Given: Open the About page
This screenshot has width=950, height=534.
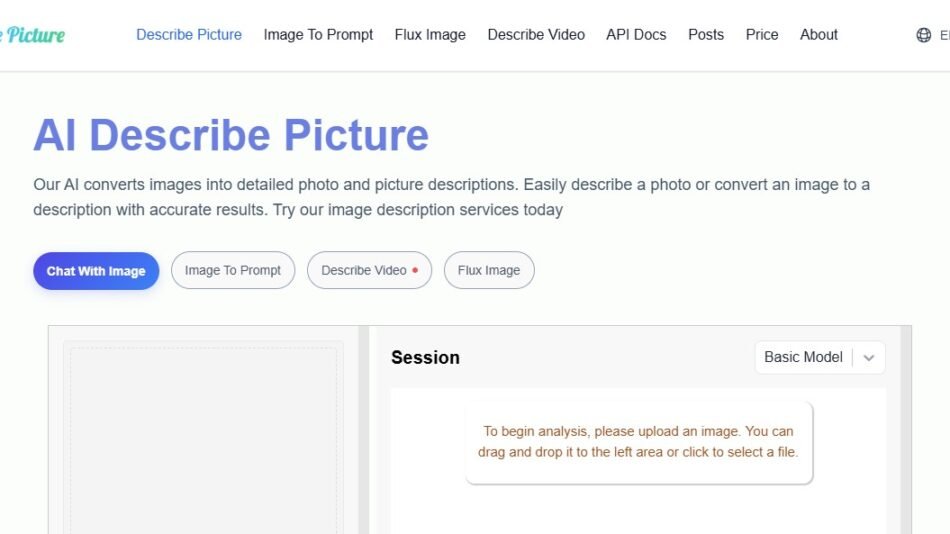Looking at the screenshot, I should [819, 35].
